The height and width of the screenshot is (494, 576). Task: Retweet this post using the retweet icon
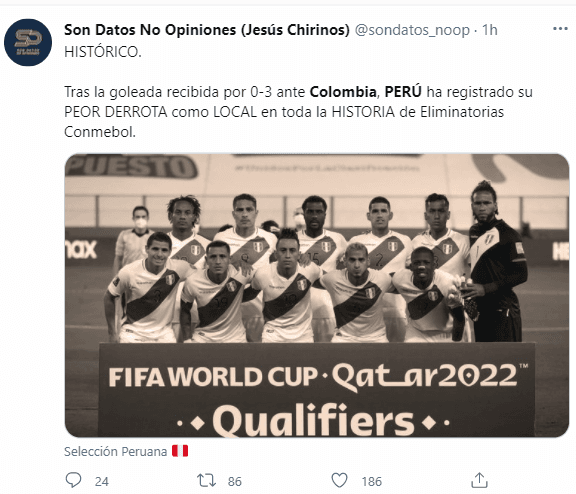coord(206,480)
